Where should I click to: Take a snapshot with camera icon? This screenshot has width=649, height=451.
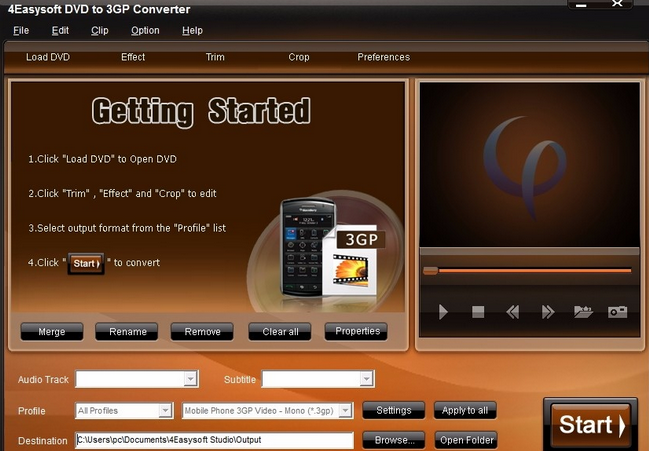(617, 312)
